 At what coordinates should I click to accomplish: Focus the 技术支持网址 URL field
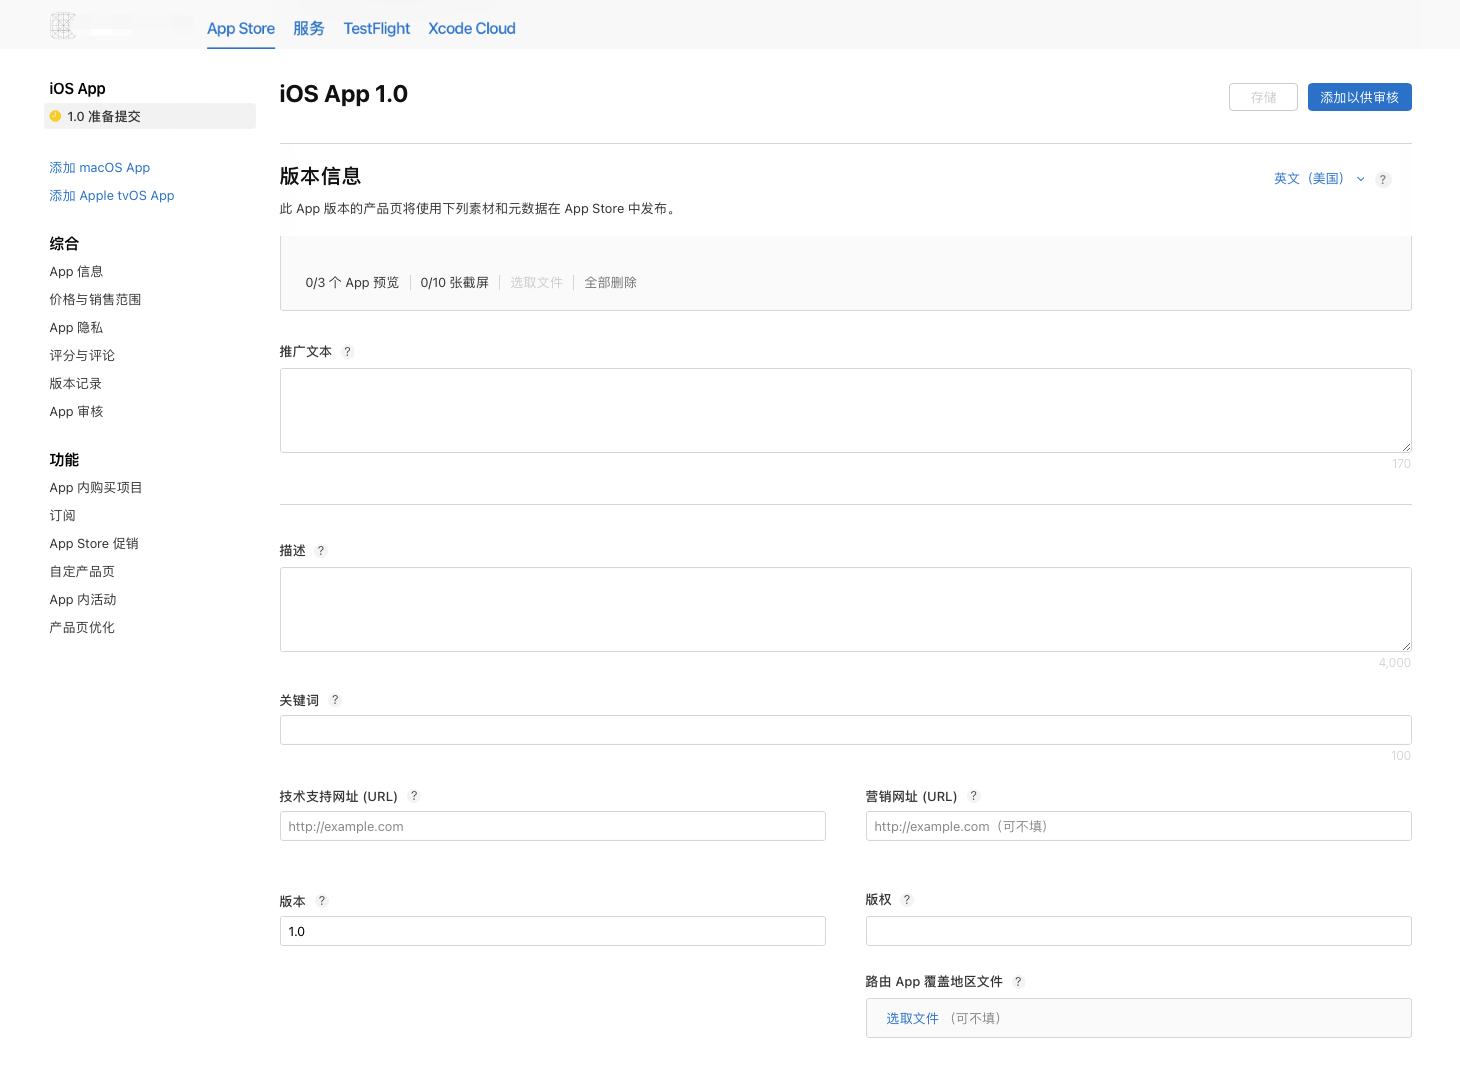click(x=553, y=826)
